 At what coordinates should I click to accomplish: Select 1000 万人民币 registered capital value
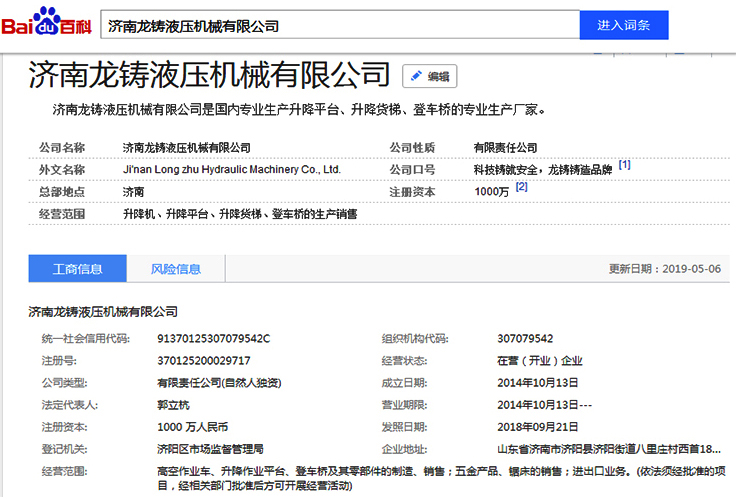192,427
